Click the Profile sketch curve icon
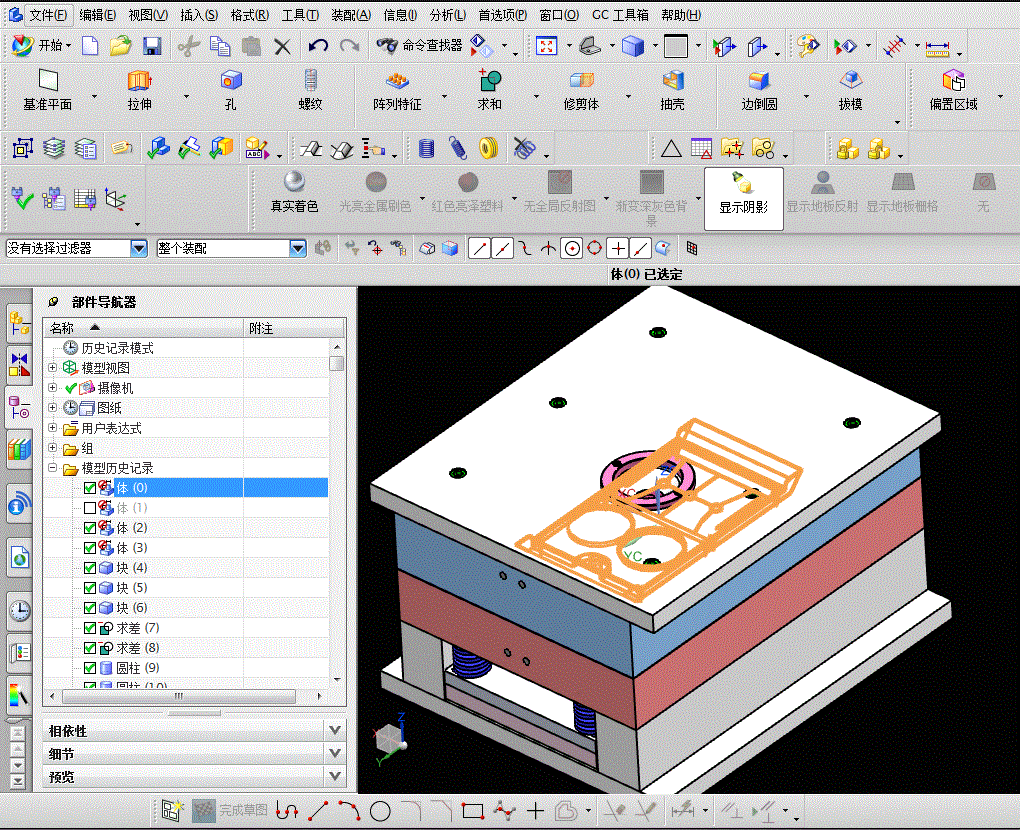The height and width of the screenshot is (830, 1020). click(287, 811)
